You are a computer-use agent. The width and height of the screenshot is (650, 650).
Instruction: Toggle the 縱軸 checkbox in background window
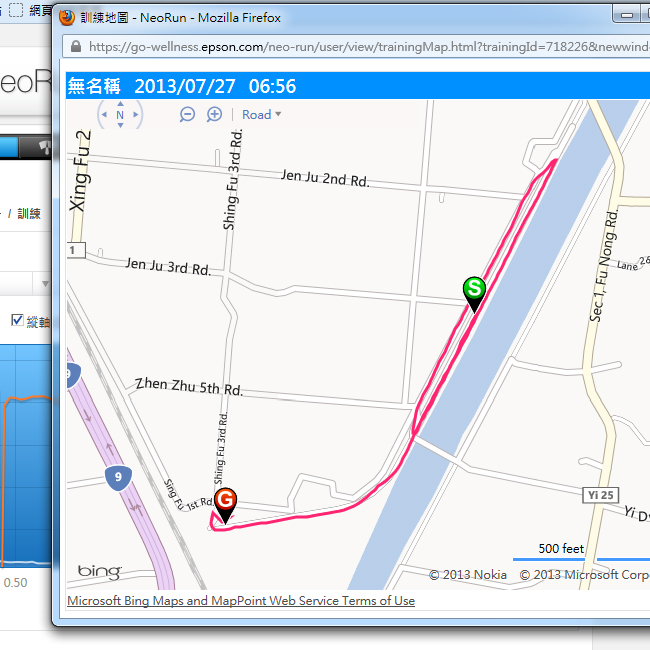coord(17,320)
